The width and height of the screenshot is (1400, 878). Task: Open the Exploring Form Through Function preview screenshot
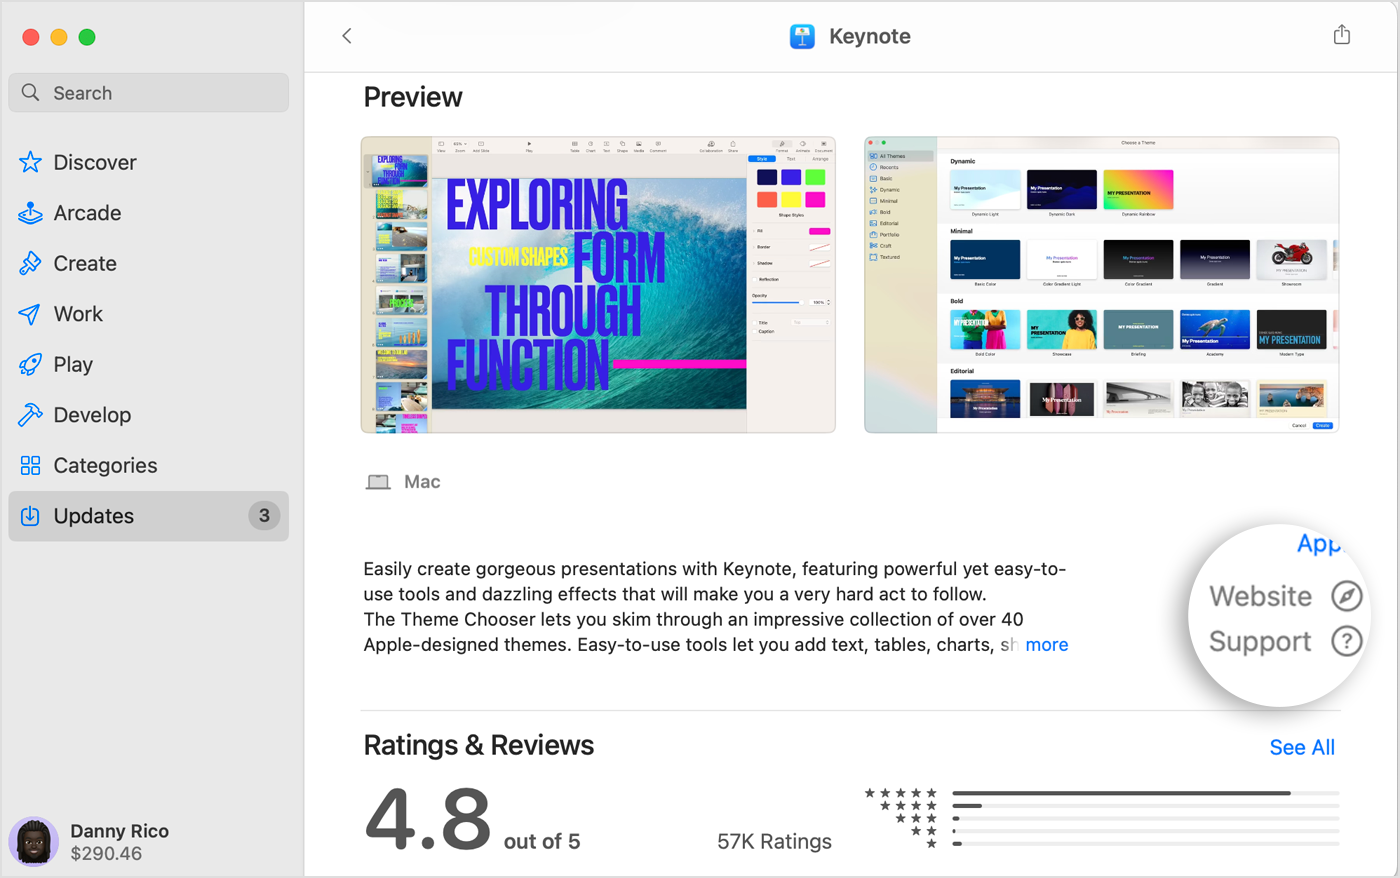click(x=598, y=285)
